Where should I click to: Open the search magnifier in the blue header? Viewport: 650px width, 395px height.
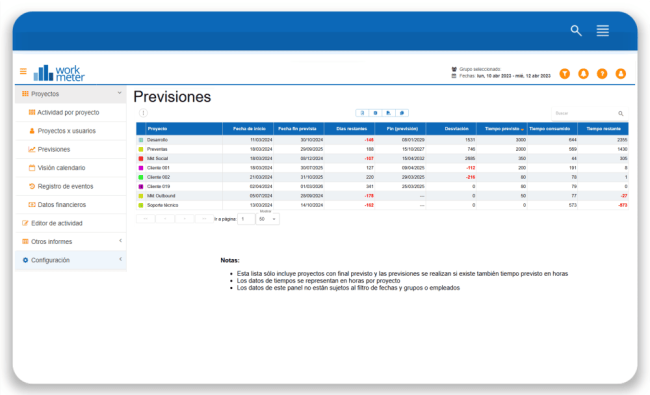click(576, 30)
